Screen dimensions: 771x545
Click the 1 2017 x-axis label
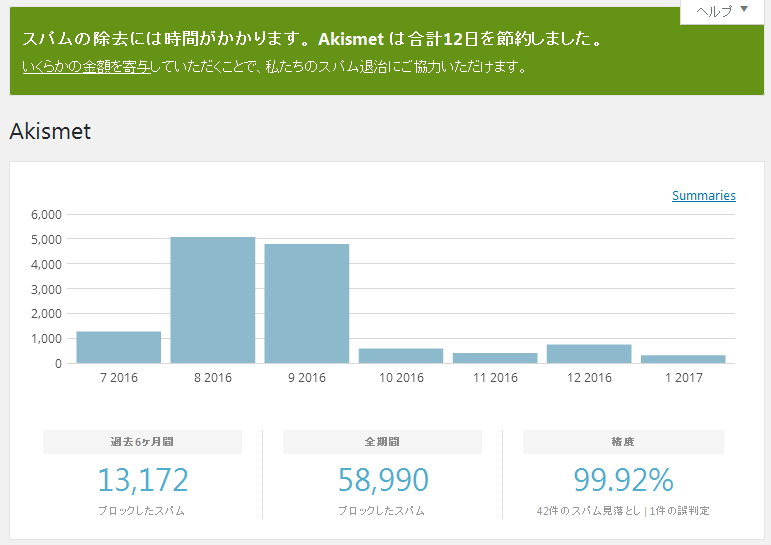[x=683, y=378]
